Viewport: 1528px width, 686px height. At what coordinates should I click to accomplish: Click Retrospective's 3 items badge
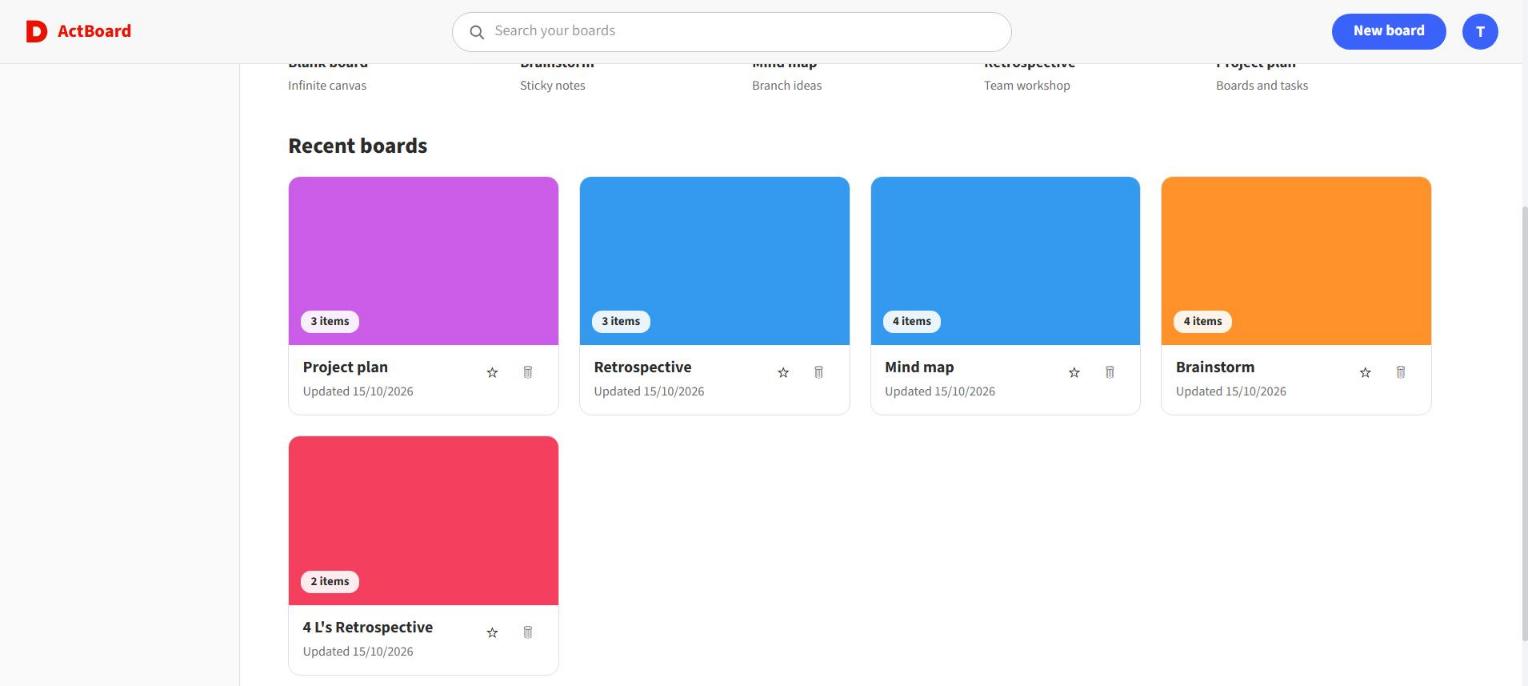(x=621, y=321)
